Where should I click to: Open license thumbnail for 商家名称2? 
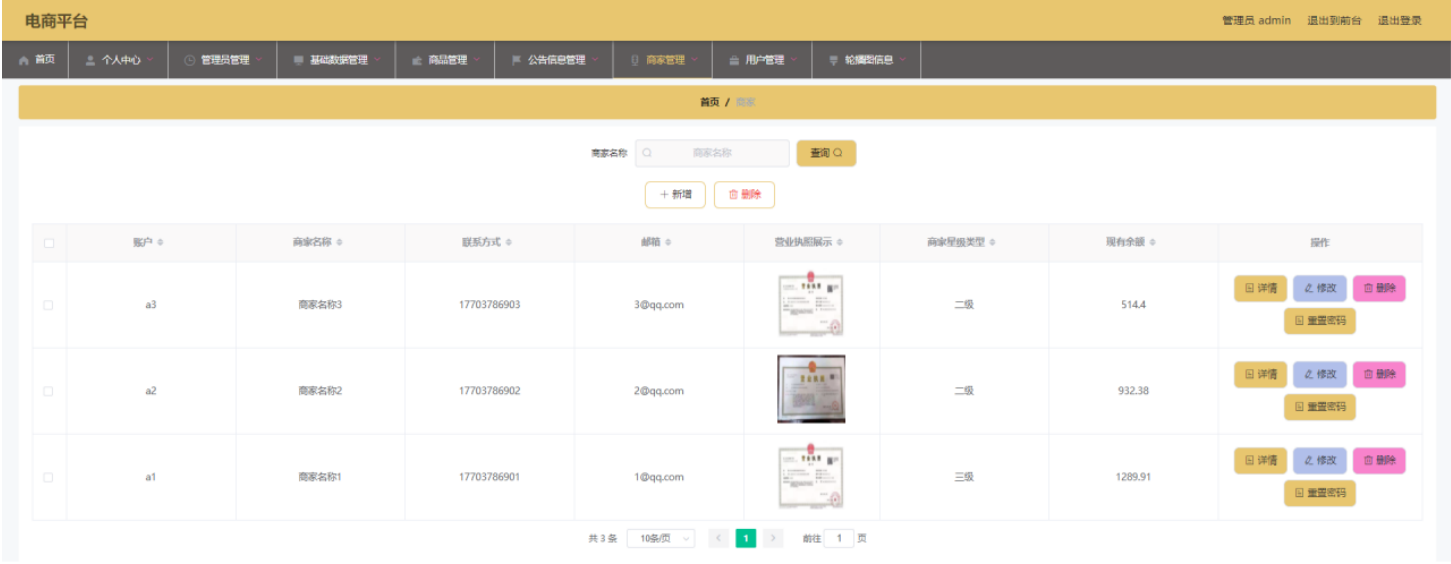click(811, 389)
